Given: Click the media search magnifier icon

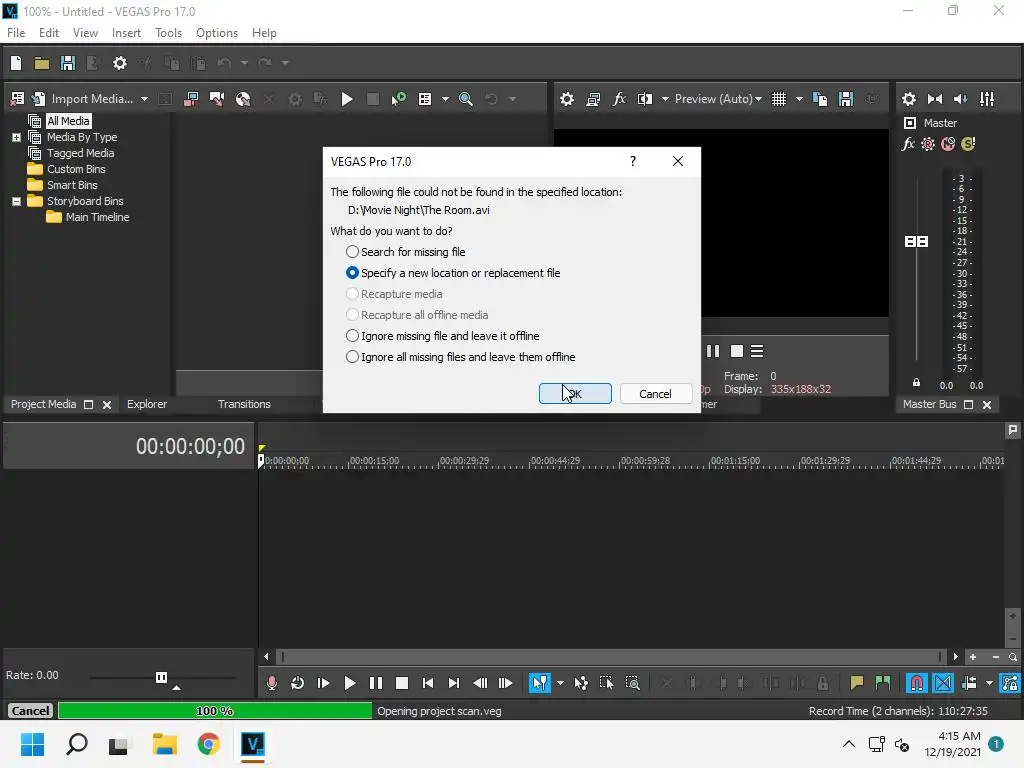Looking at the screenshot, I should tap(466, 99).
